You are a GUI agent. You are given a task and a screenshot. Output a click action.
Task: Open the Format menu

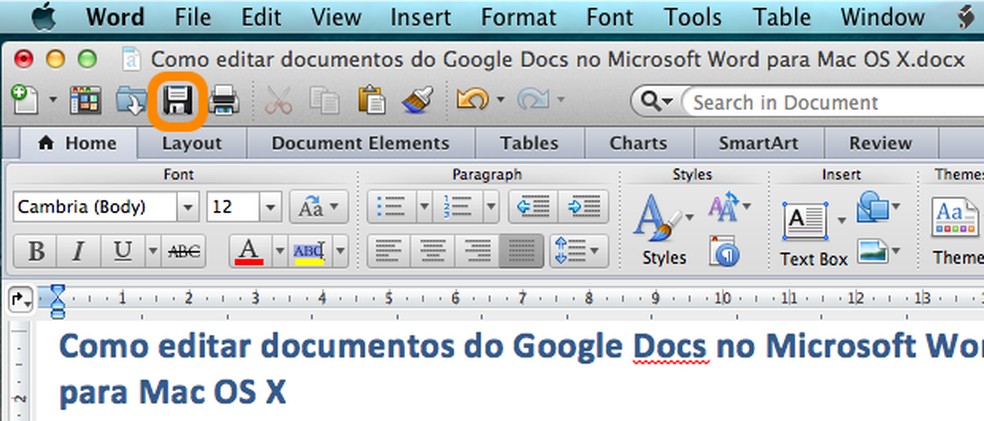(x=518, y=17)
